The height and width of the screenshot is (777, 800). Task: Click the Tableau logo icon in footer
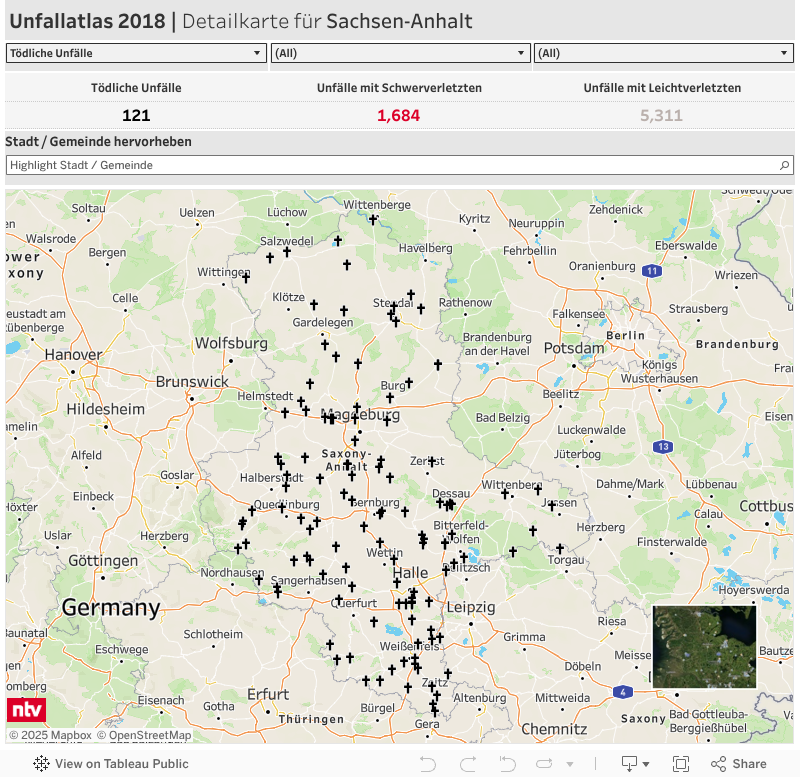coord(41,764)
